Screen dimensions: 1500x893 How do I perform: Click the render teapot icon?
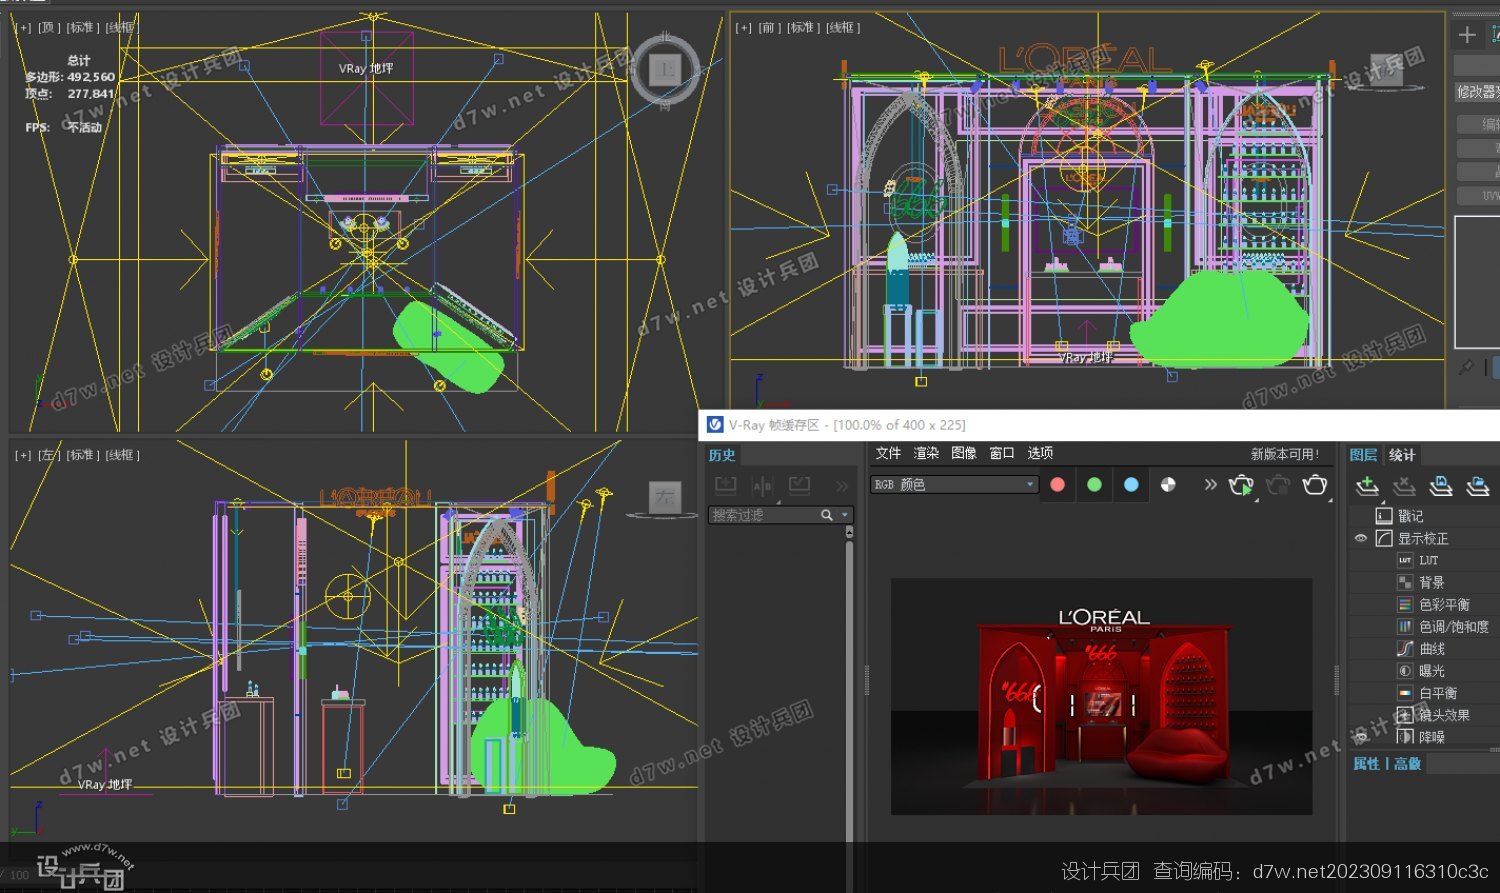tap(1315, 485)
